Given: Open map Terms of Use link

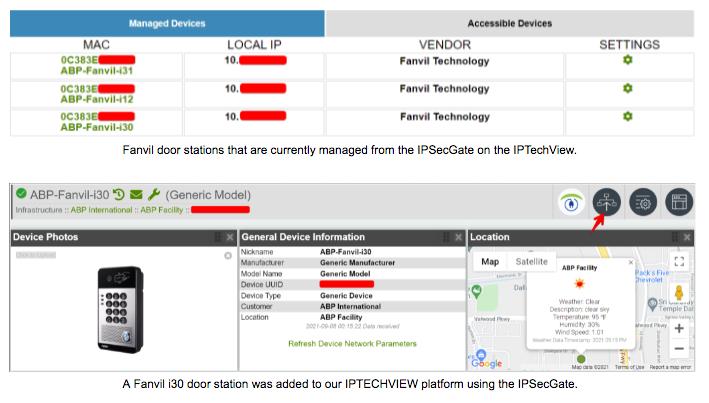Looking at the screenshot, I should [x=629, y=367].
